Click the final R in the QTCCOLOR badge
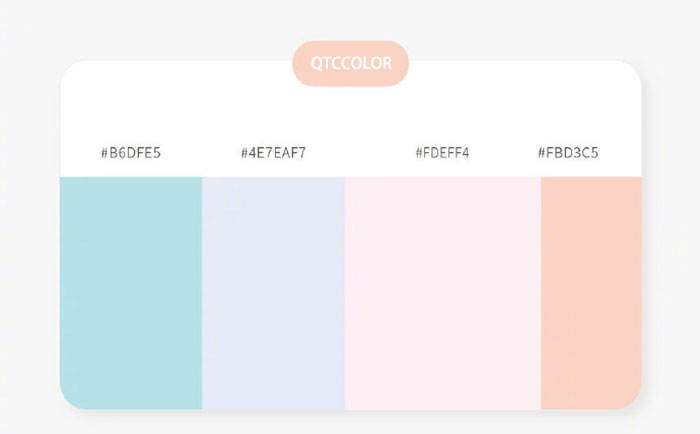This screenshot has height=434, width=700. pyautogui.click(x=386, y=64)
